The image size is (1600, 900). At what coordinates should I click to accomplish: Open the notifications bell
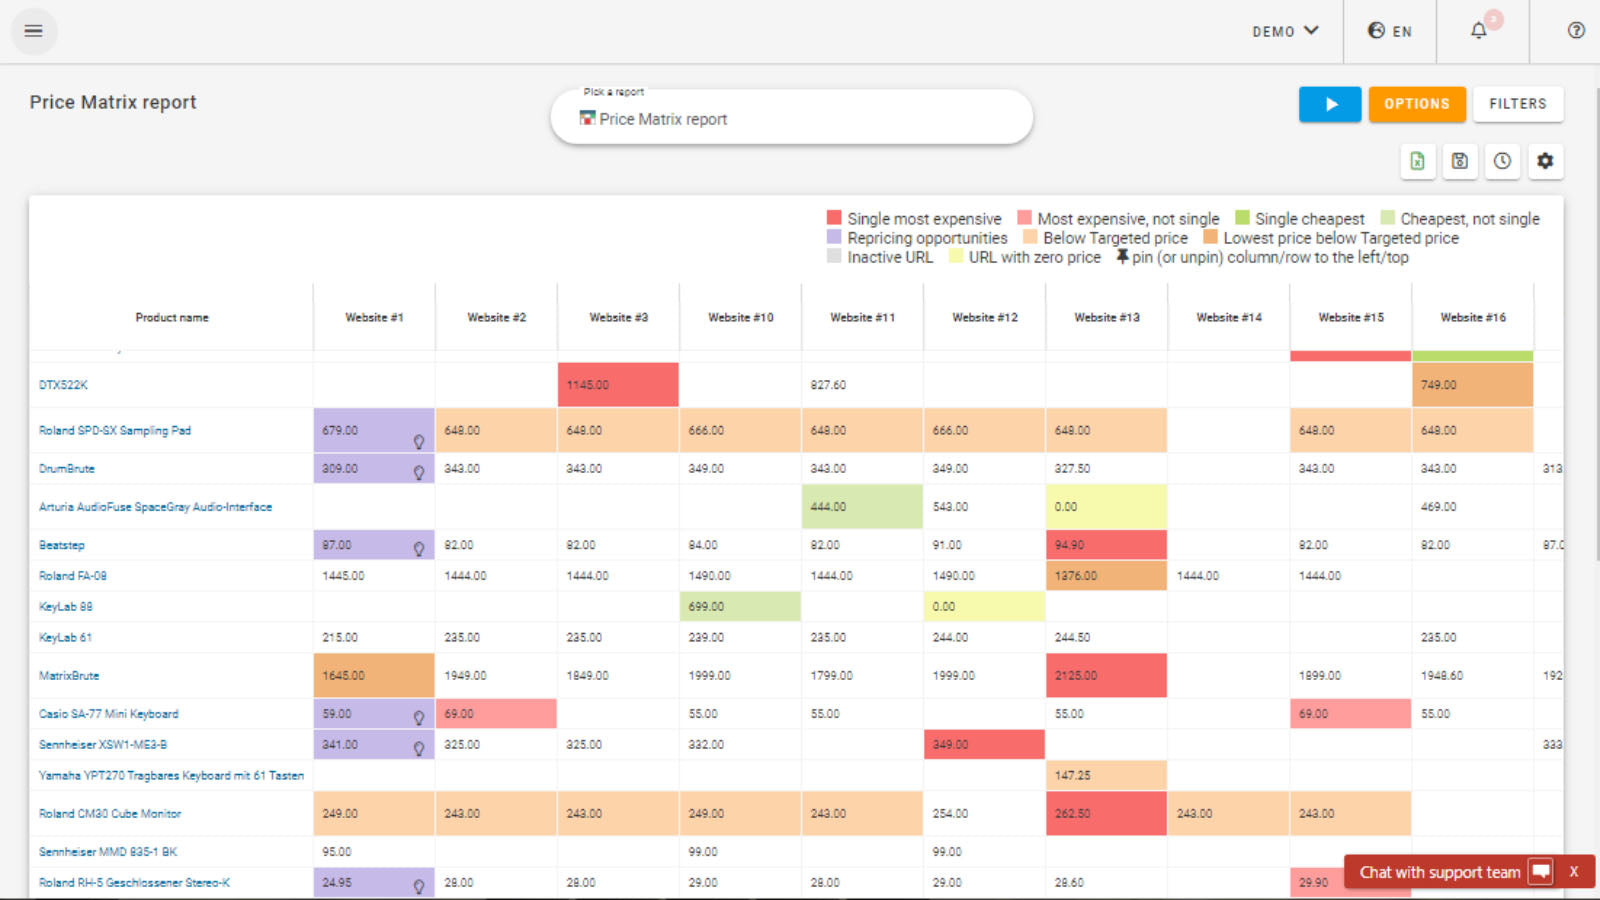point(1480,31)
